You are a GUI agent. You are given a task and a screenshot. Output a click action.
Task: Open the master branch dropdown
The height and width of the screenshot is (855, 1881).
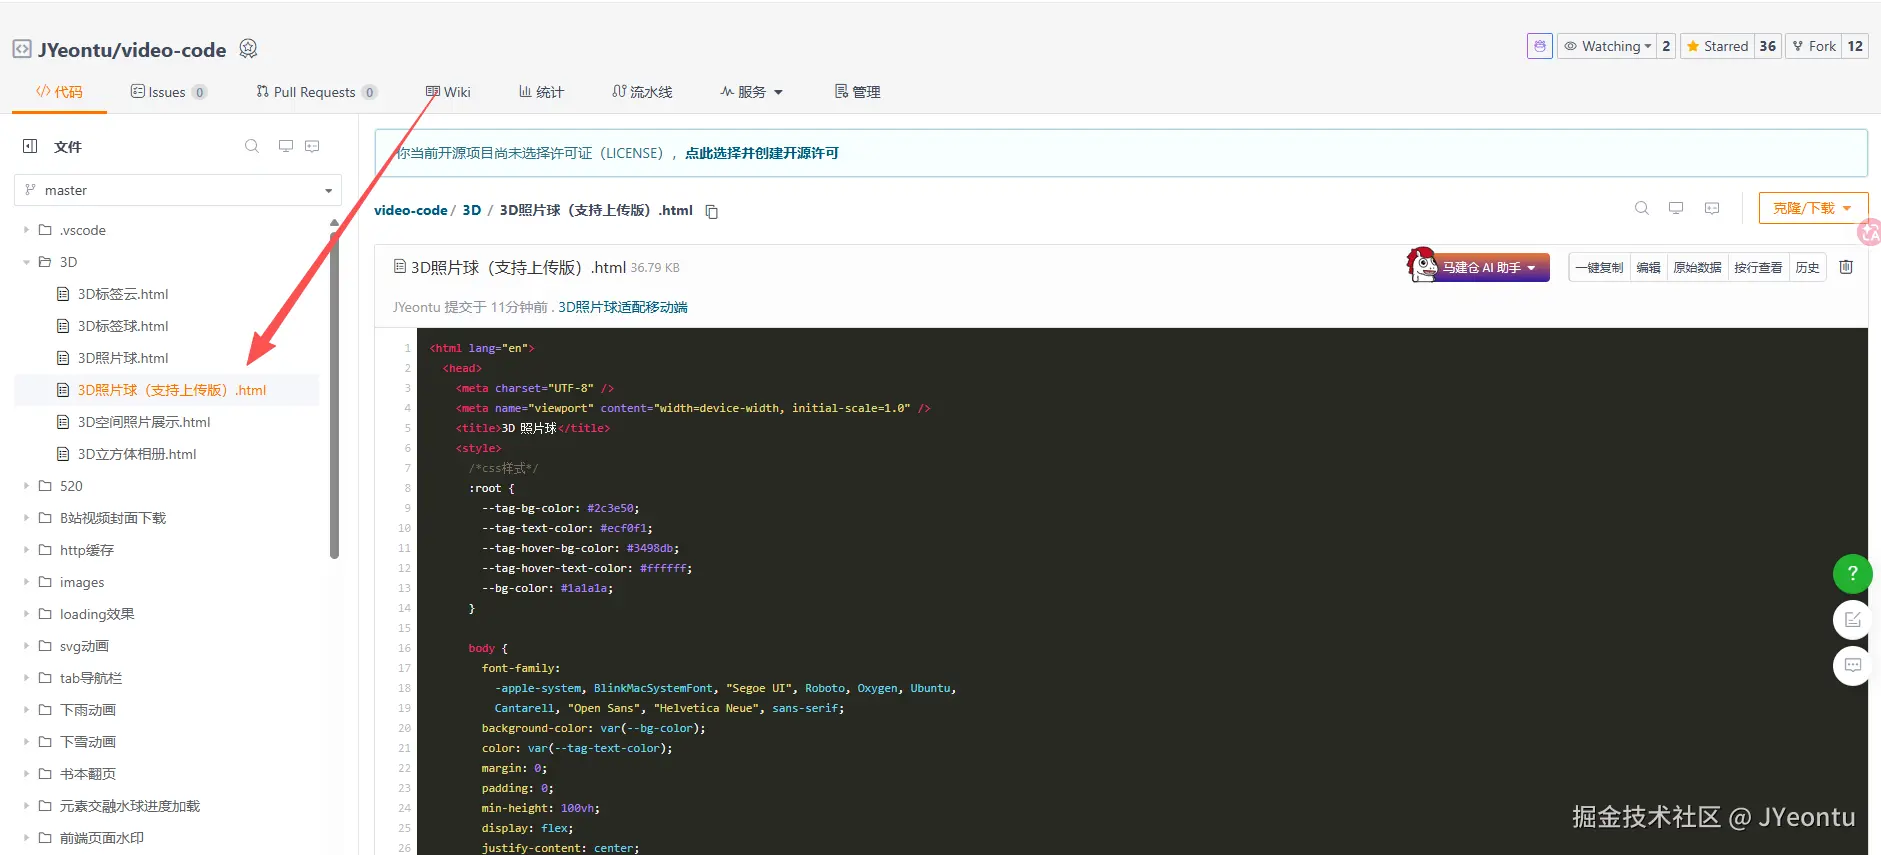point(178,190)
